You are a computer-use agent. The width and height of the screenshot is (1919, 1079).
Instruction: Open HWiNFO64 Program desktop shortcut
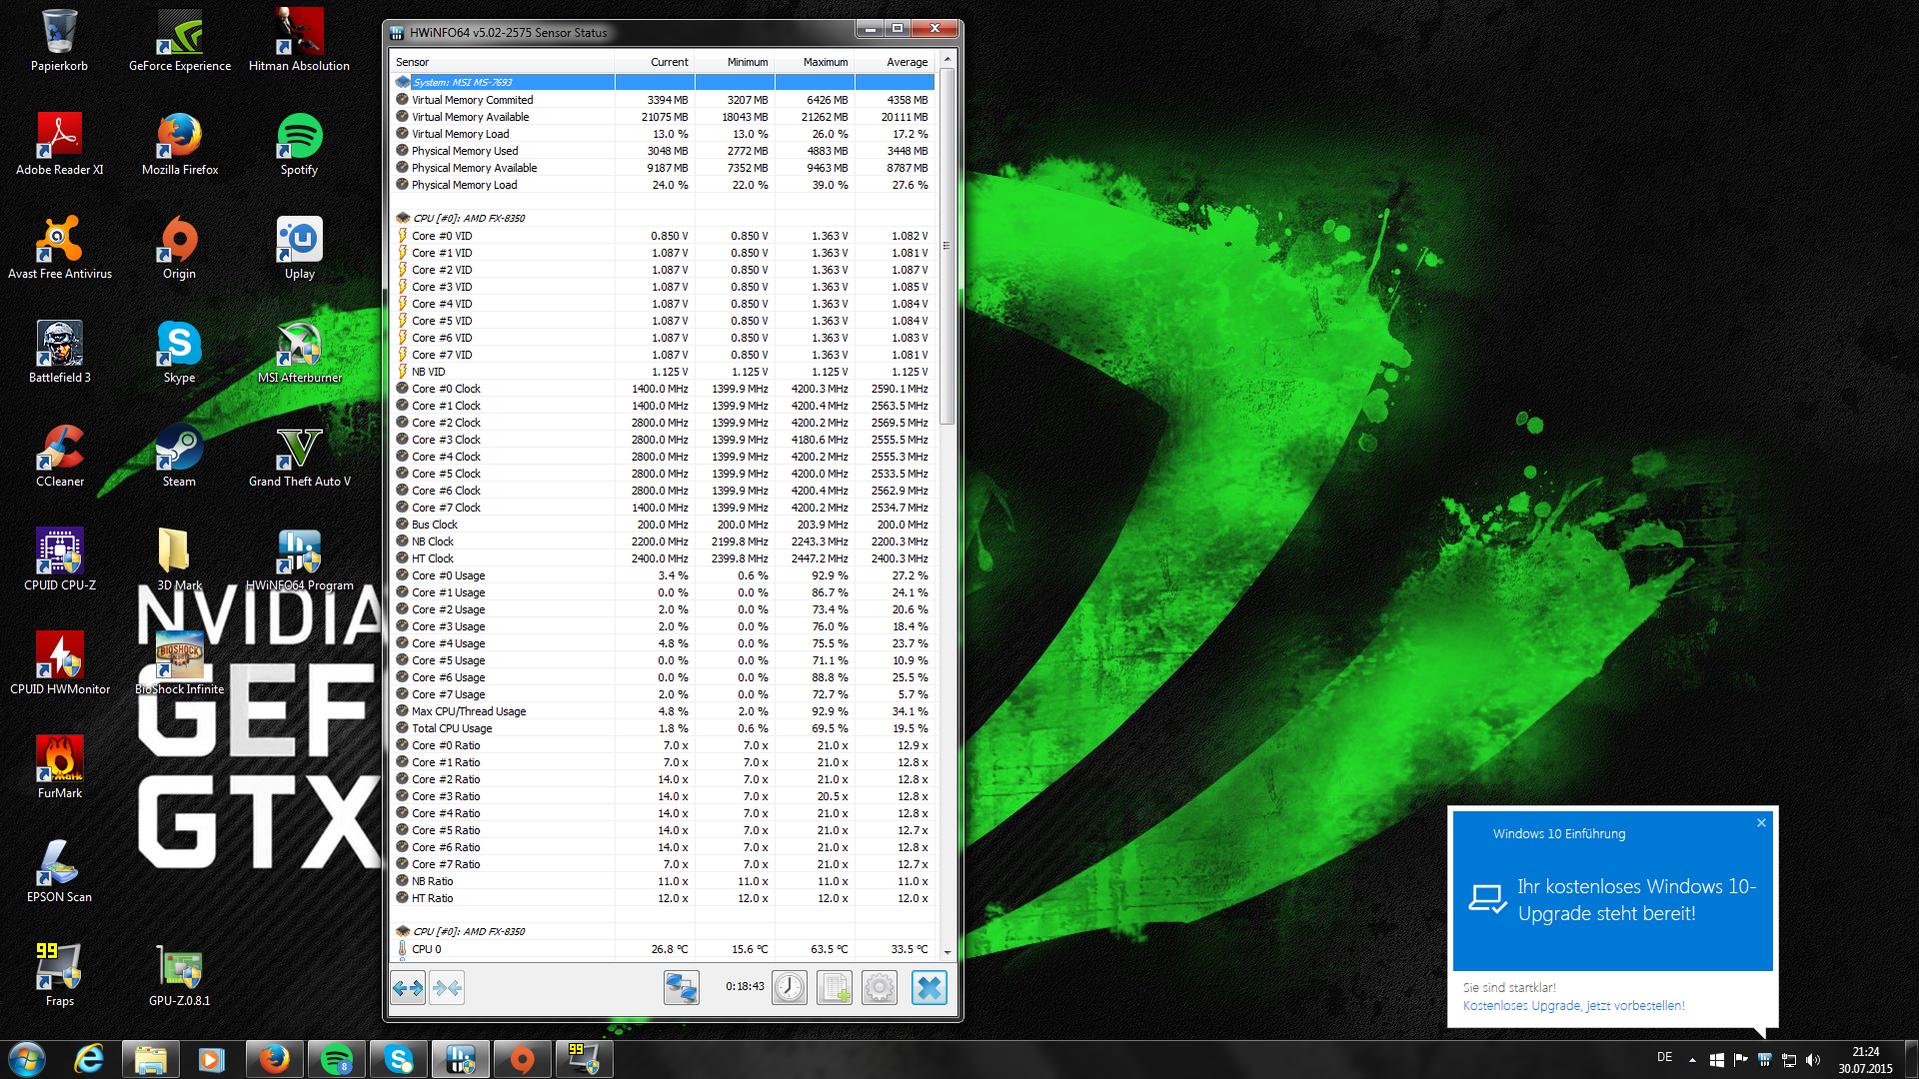tap(299, 561)
